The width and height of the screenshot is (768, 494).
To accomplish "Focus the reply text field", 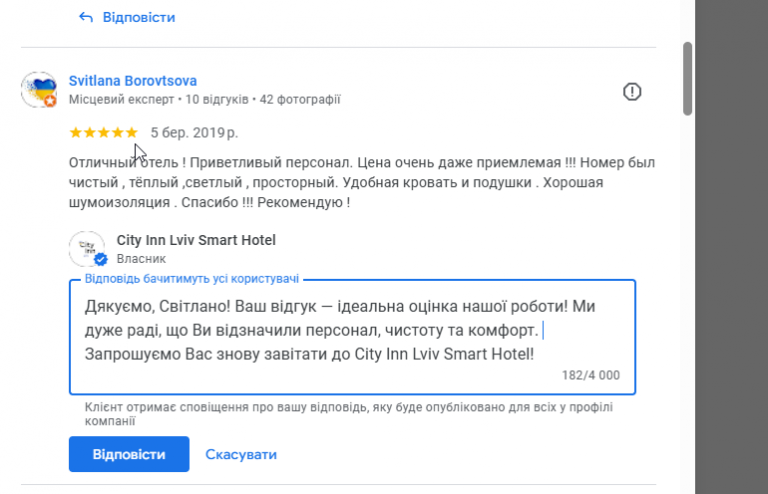I will point(350,330).
